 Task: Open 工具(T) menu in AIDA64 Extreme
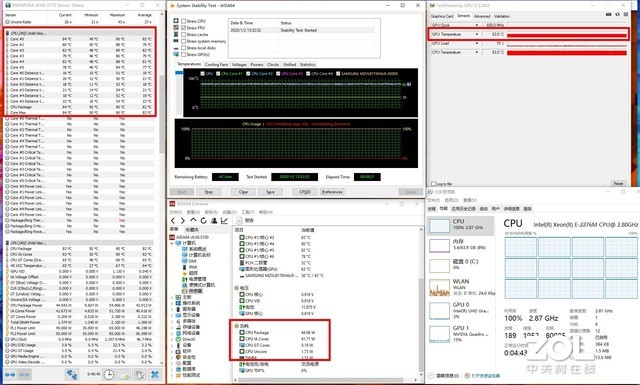tap(248, 212)
